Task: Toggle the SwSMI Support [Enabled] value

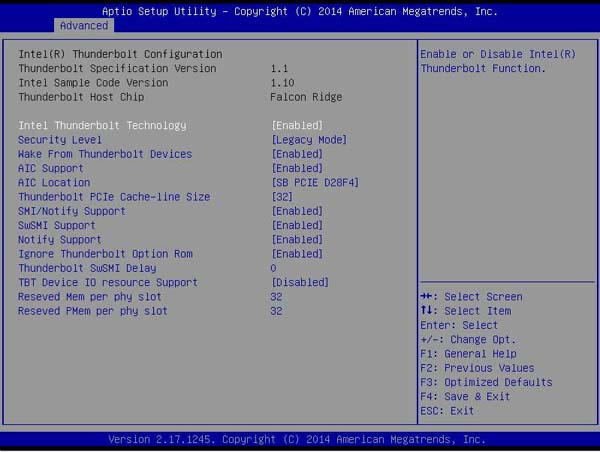Action: pyautogui.click(x=297, y=225)
